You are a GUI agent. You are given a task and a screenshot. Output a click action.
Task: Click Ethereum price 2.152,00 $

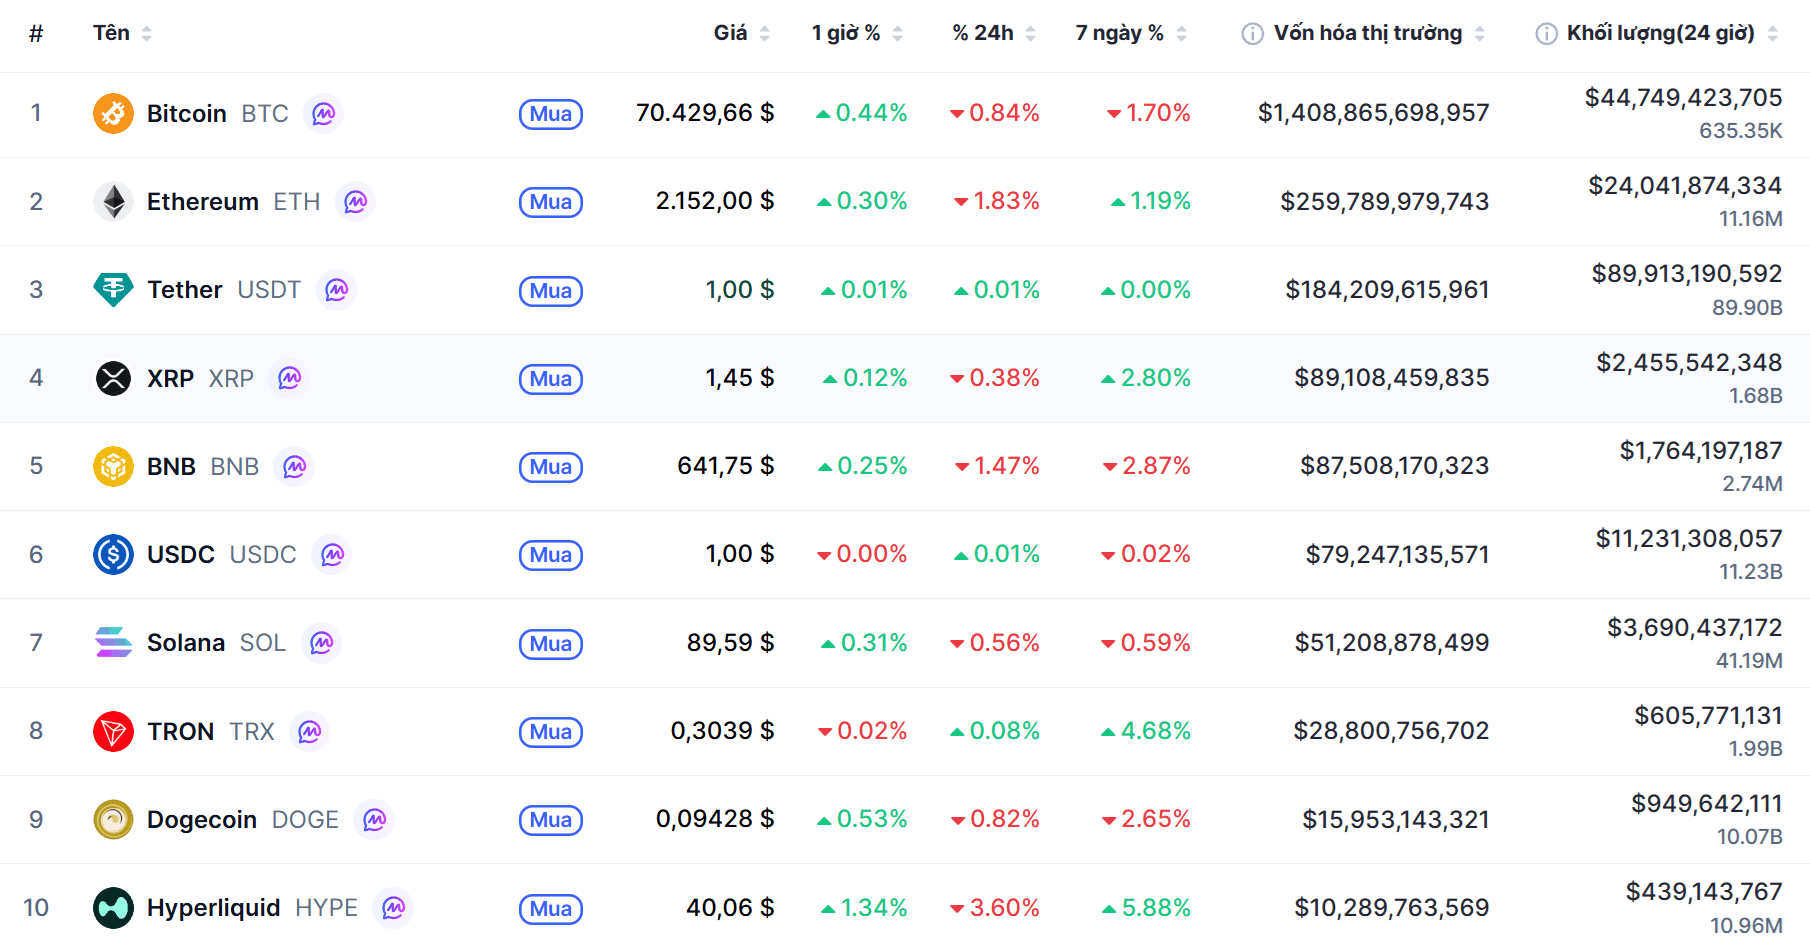[715, 201]
